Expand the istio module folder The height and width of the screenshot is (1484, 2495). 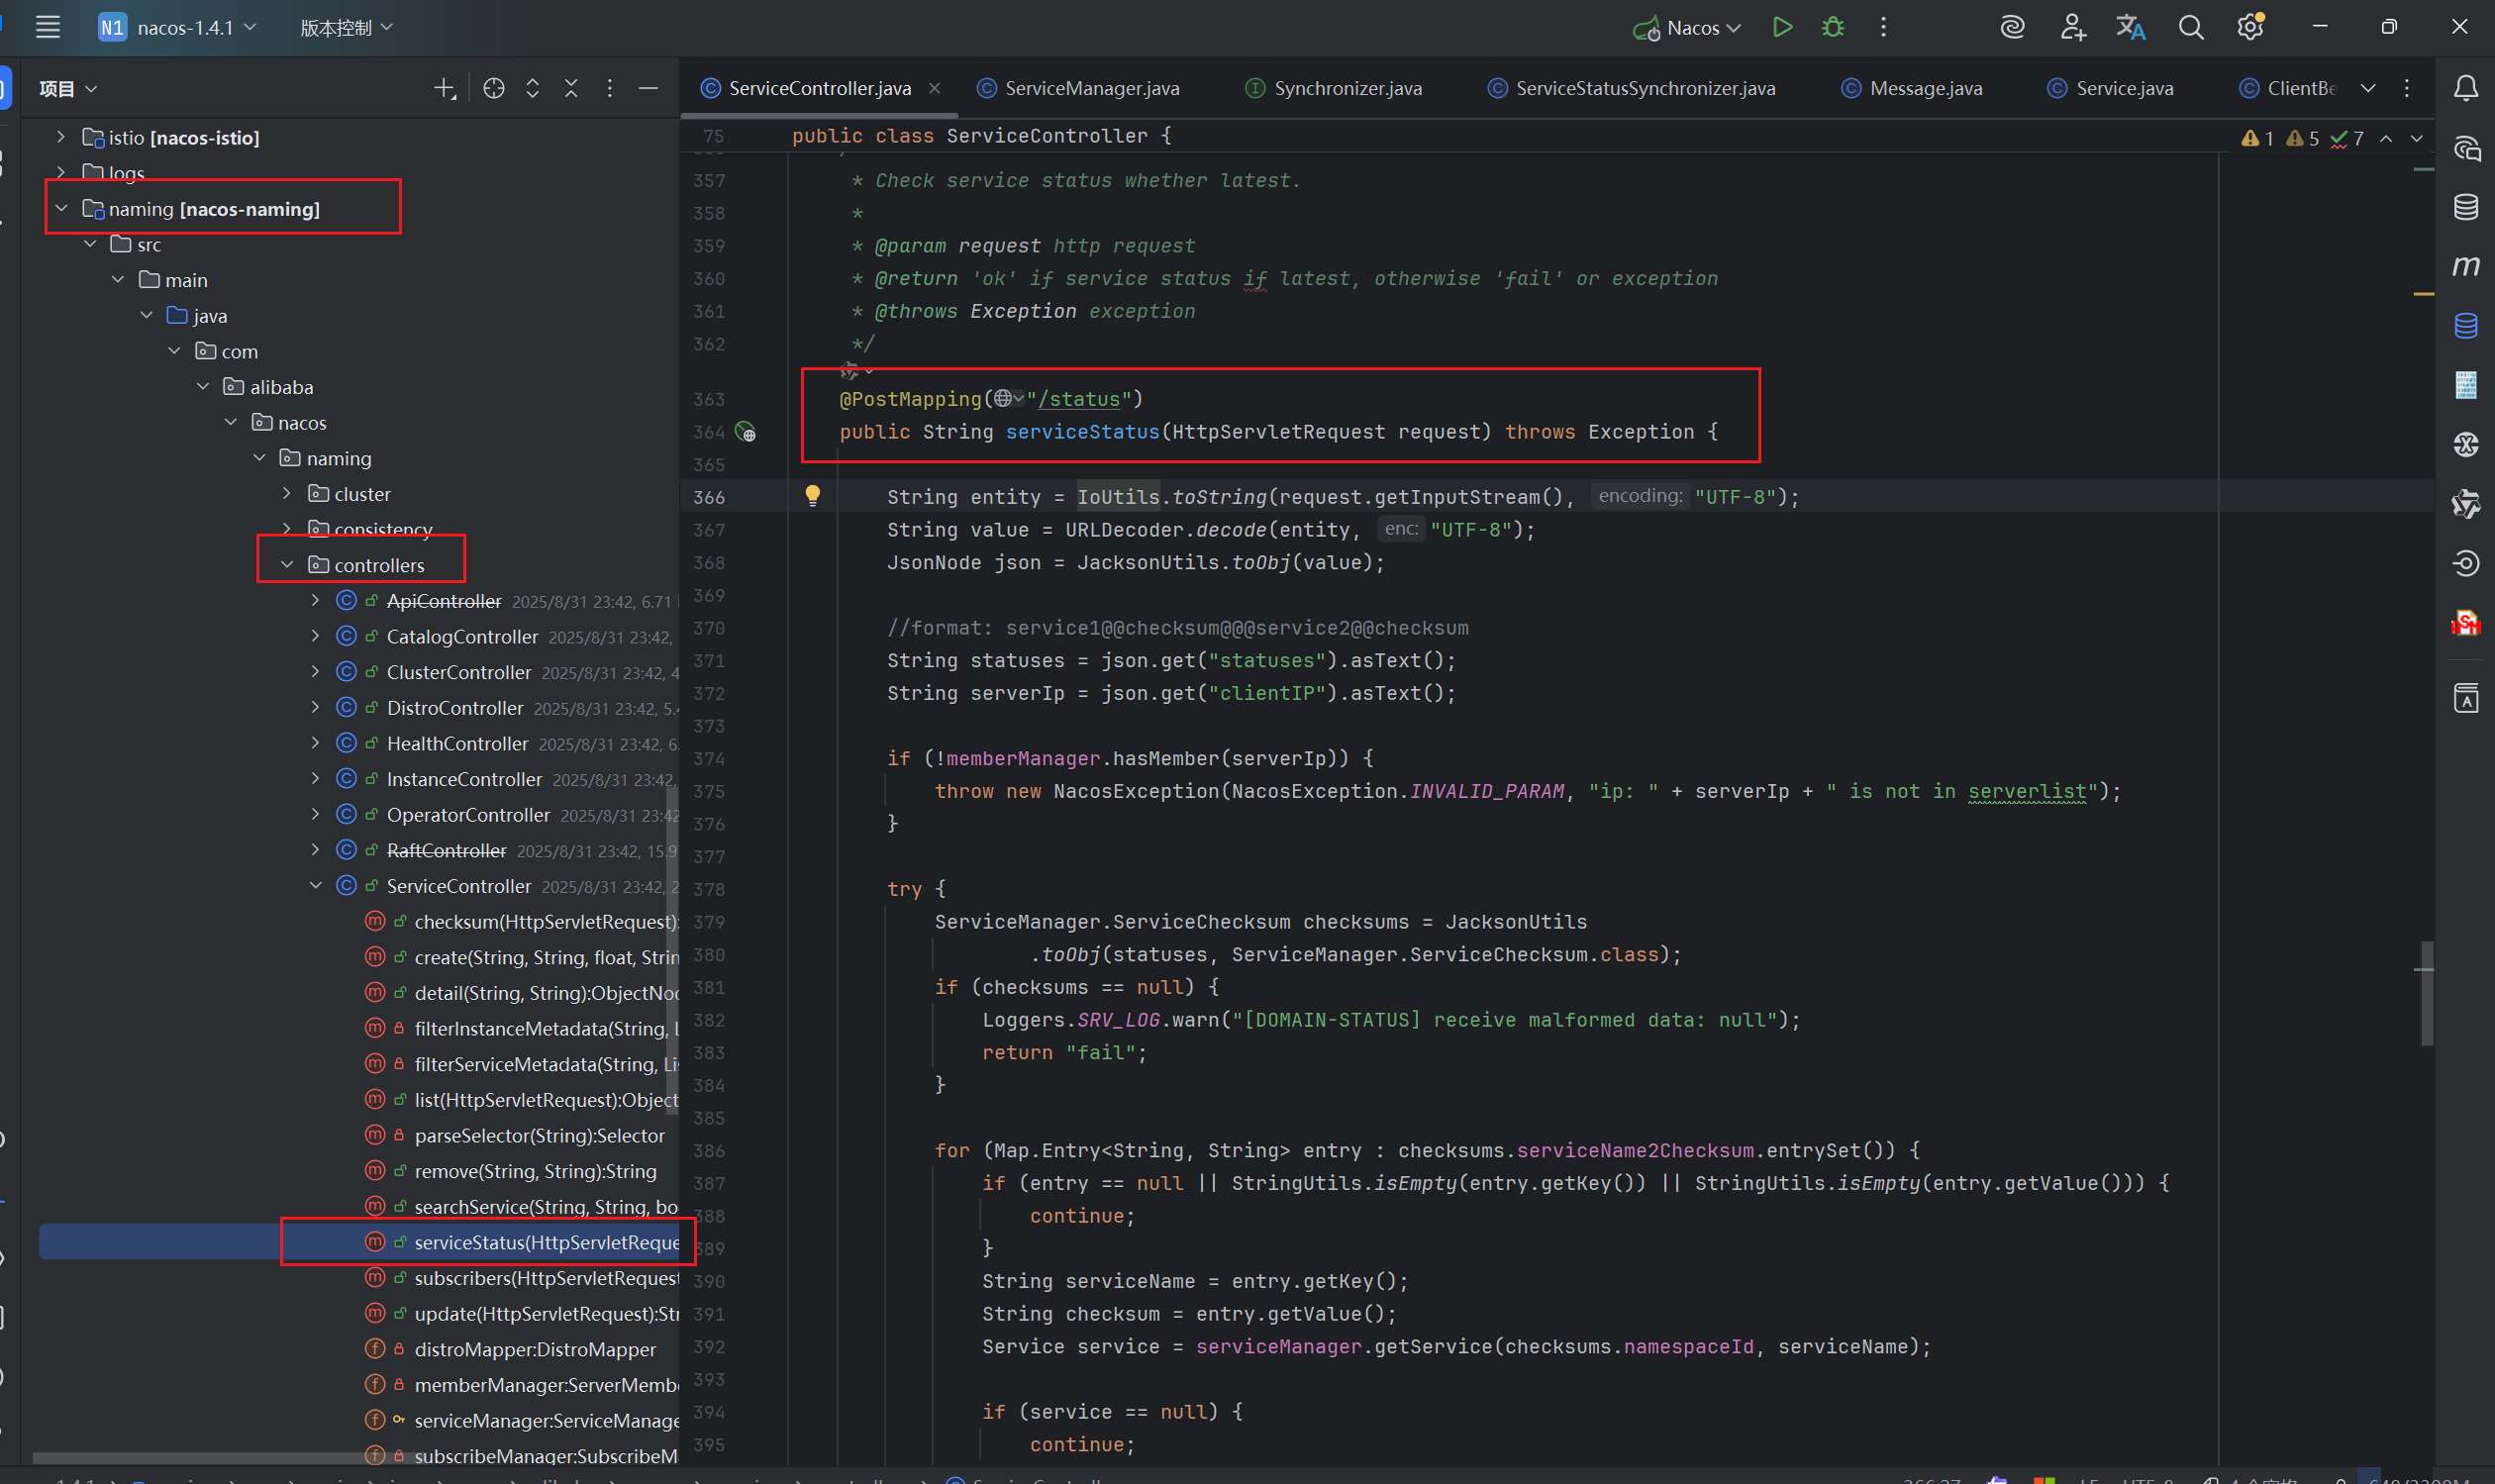[61, 137]
